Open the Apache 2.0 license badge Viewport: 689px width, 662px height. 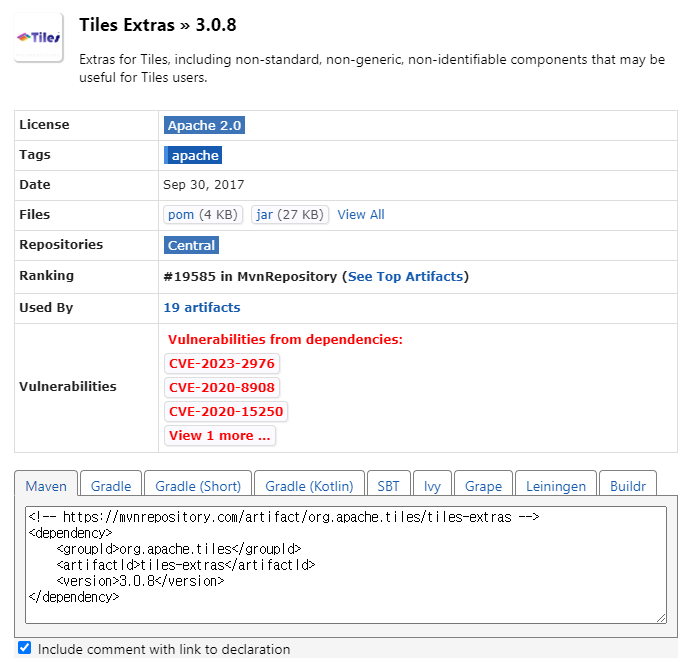pyautogui.click(x=204, y=125)
